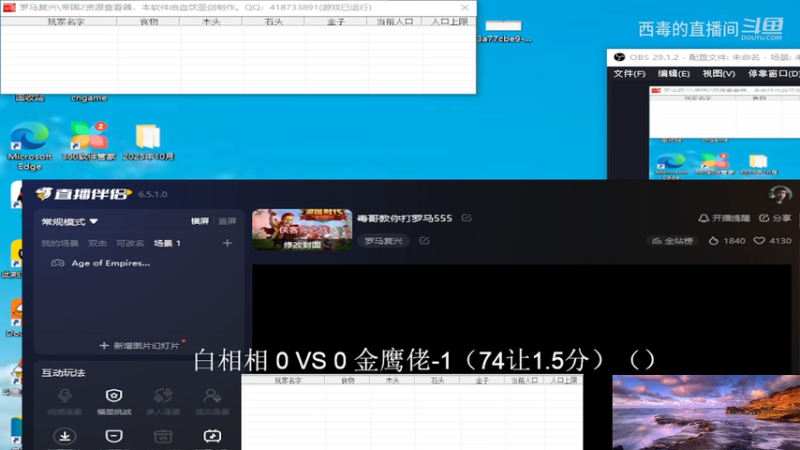800x450 pixels.
Task: Switch to 竖屏 portrait mode
Action: click(x=227, y=221)
